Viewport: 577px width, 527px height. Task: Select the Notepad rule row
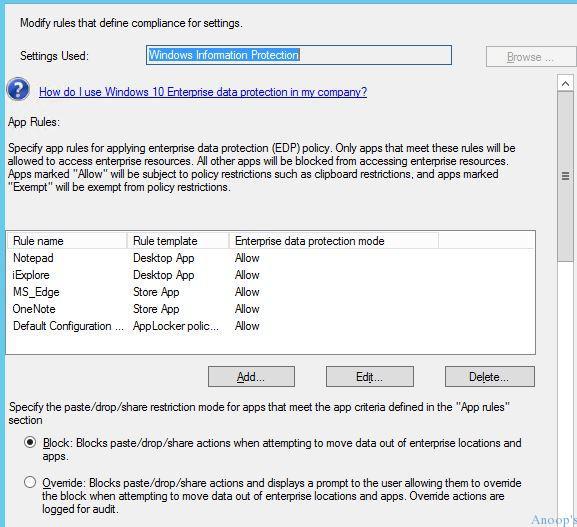270,258
